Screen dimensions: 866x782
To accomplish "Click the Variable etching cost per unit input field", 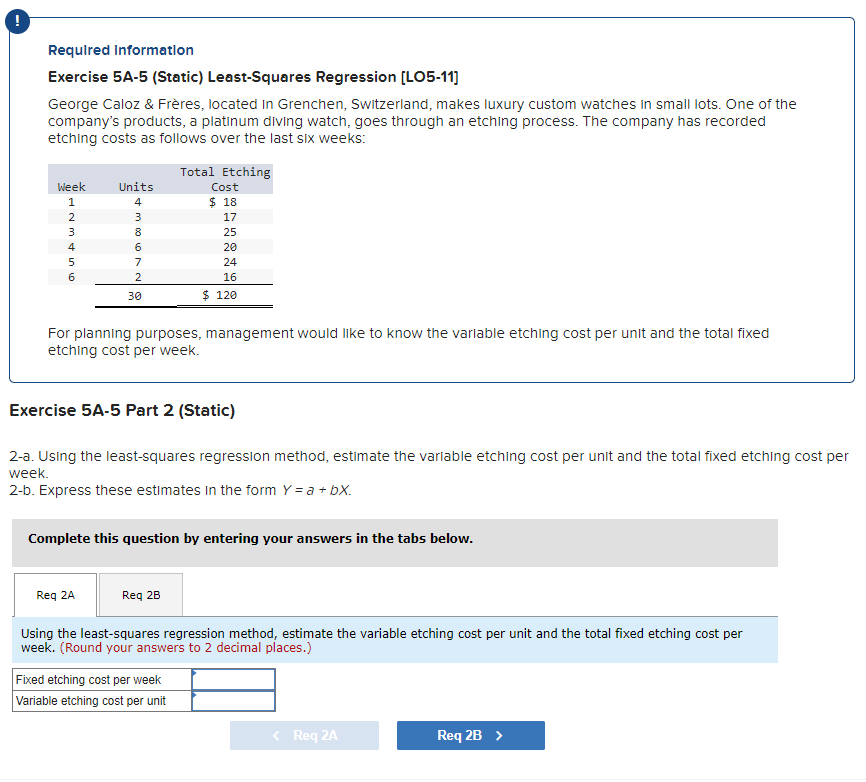I will [x=234, y=701].
